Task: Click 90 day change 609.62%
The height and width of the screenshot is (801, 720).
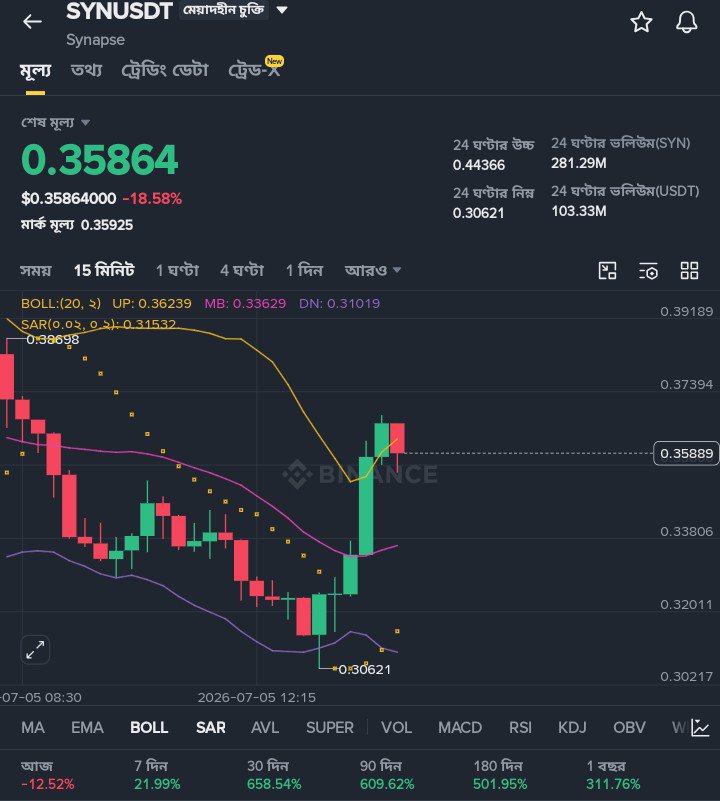Action: 387,784
